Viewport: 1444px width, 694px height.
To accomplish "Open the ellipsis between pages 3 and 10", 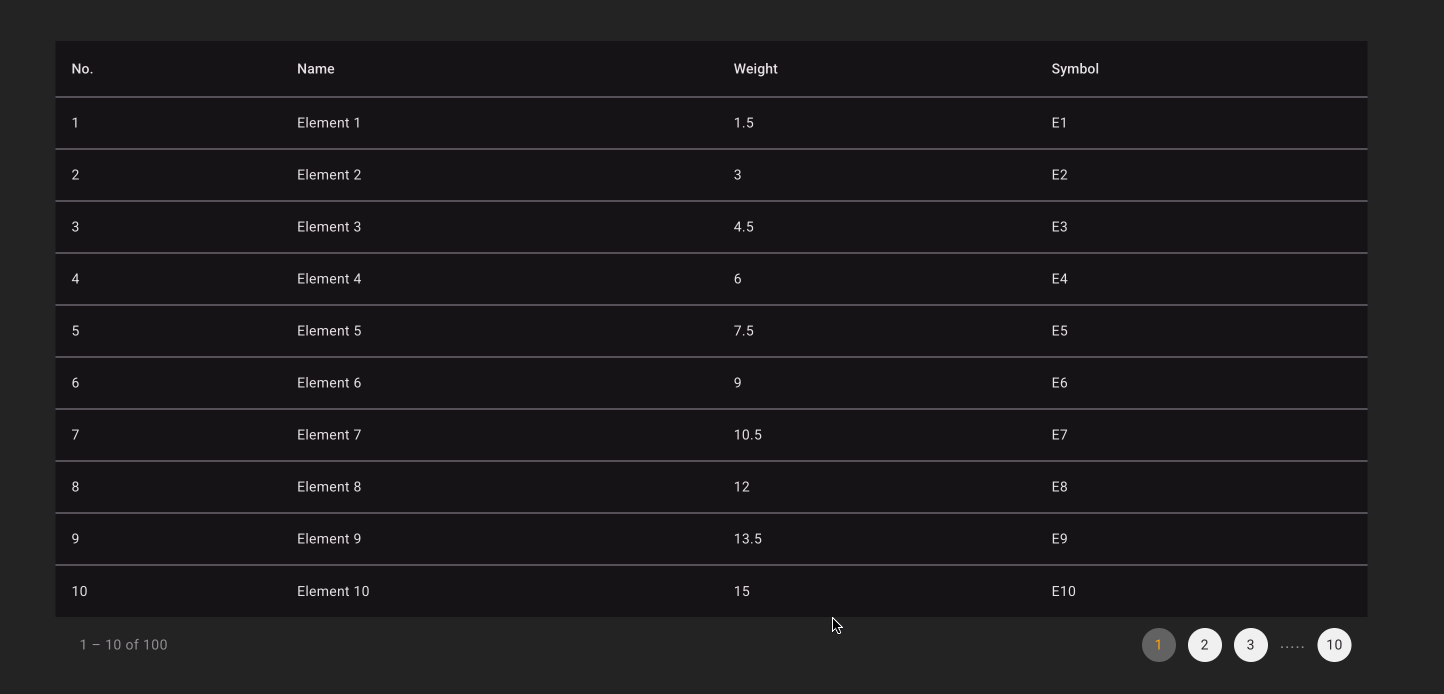I will click(x=1292, y=645).
